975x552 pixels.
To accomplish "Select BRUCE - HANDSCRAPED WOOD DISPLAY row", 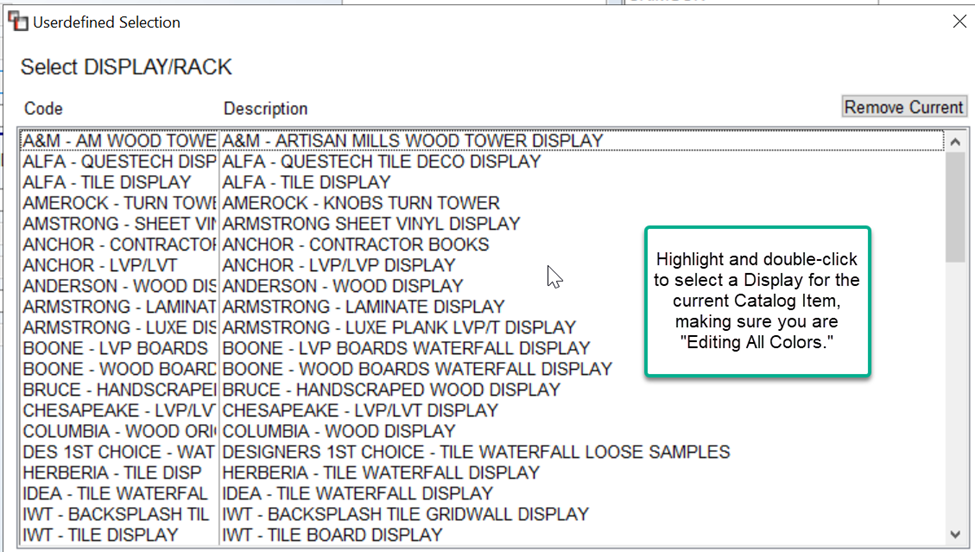I will 482,390.
